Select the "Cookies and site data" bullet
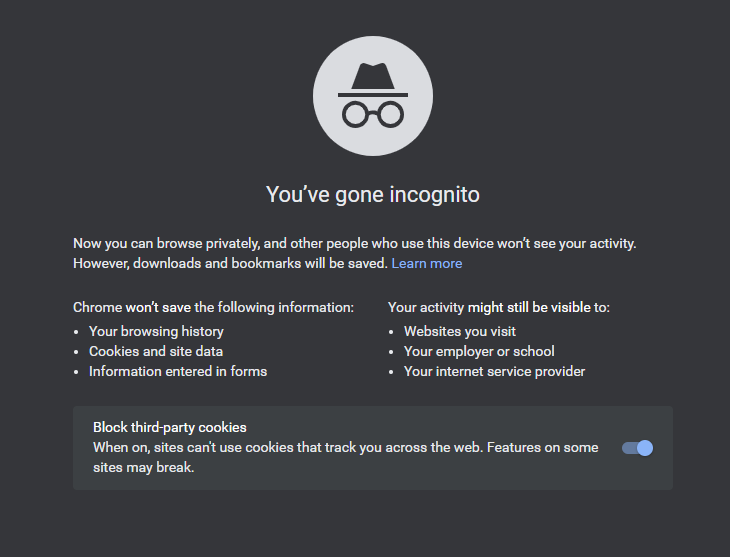Screen dimensions: 730x557 point(156,351)
